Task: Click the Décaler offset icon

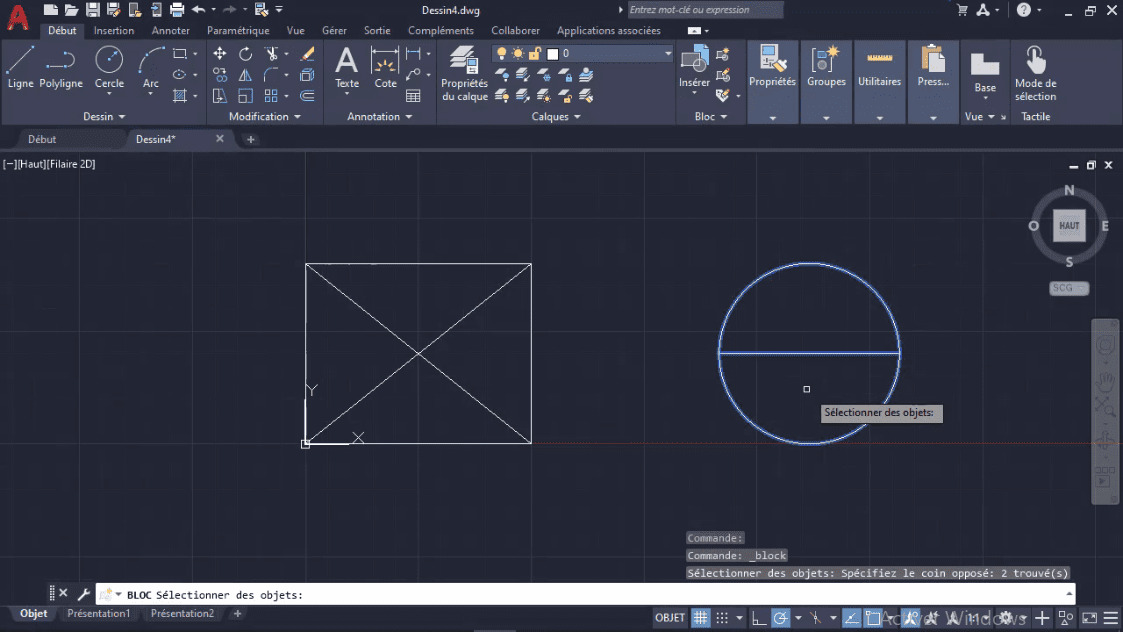Action: (x=307, y=95)
